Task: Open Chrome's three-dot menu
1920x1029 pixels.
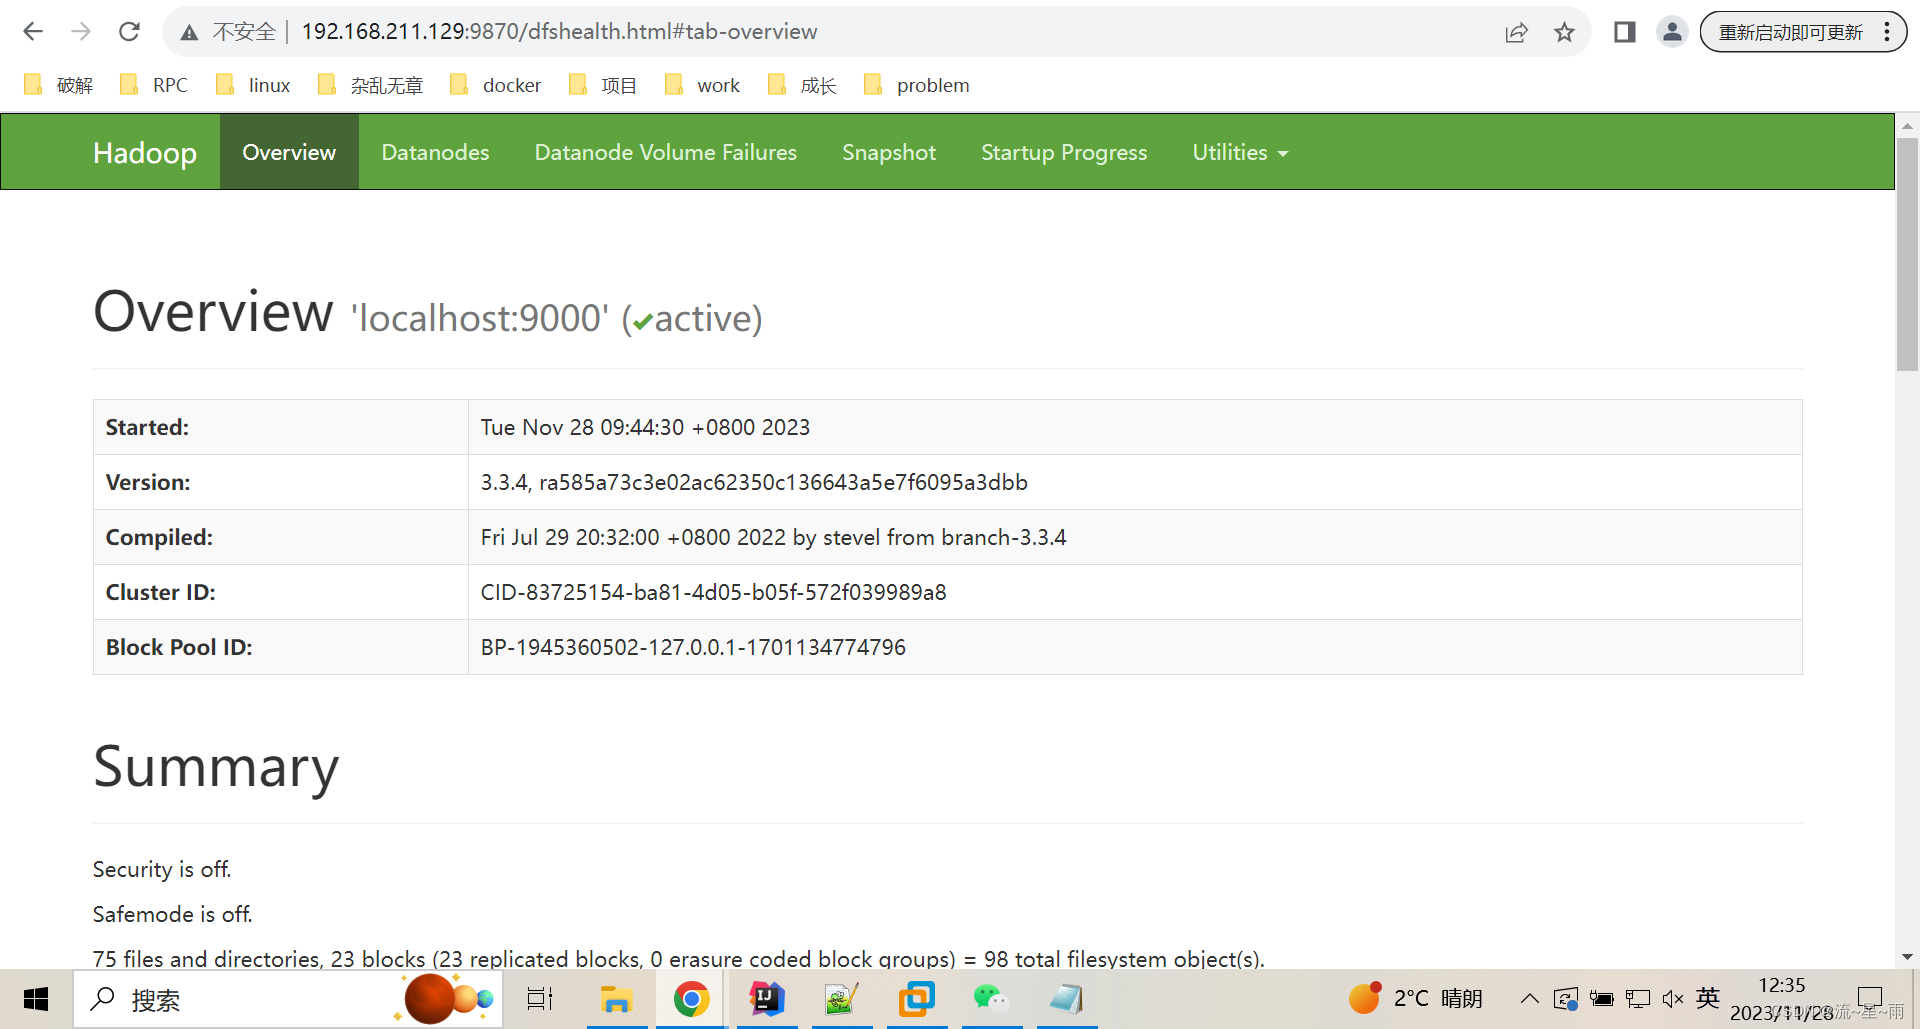Action: (1887, 32)
